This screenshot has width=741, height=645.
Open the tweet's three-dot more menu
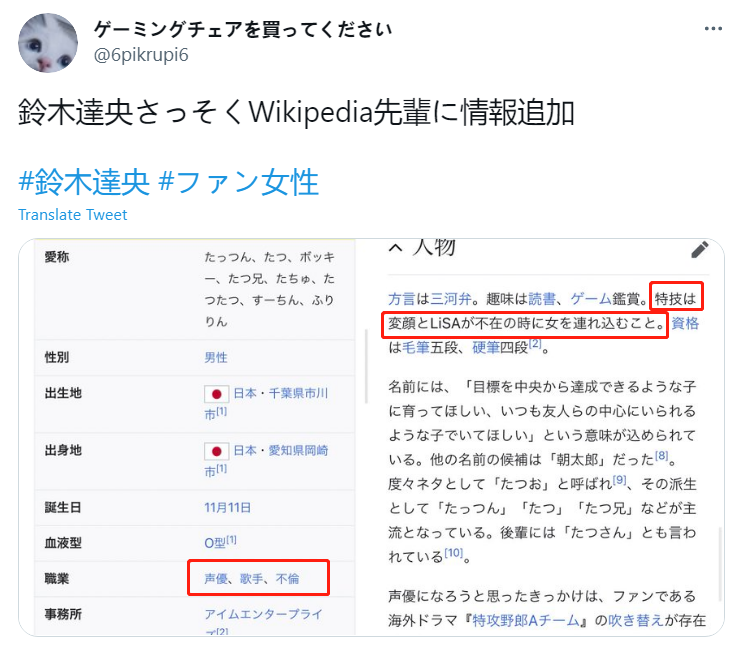[713, 29]
